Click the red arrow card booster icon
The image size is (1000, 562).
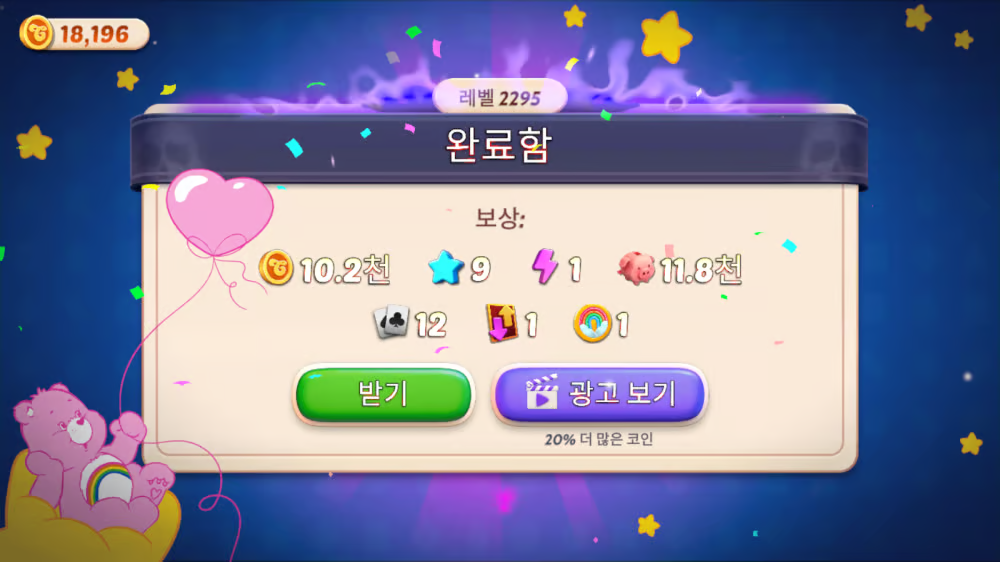click(x=502, y=323)
